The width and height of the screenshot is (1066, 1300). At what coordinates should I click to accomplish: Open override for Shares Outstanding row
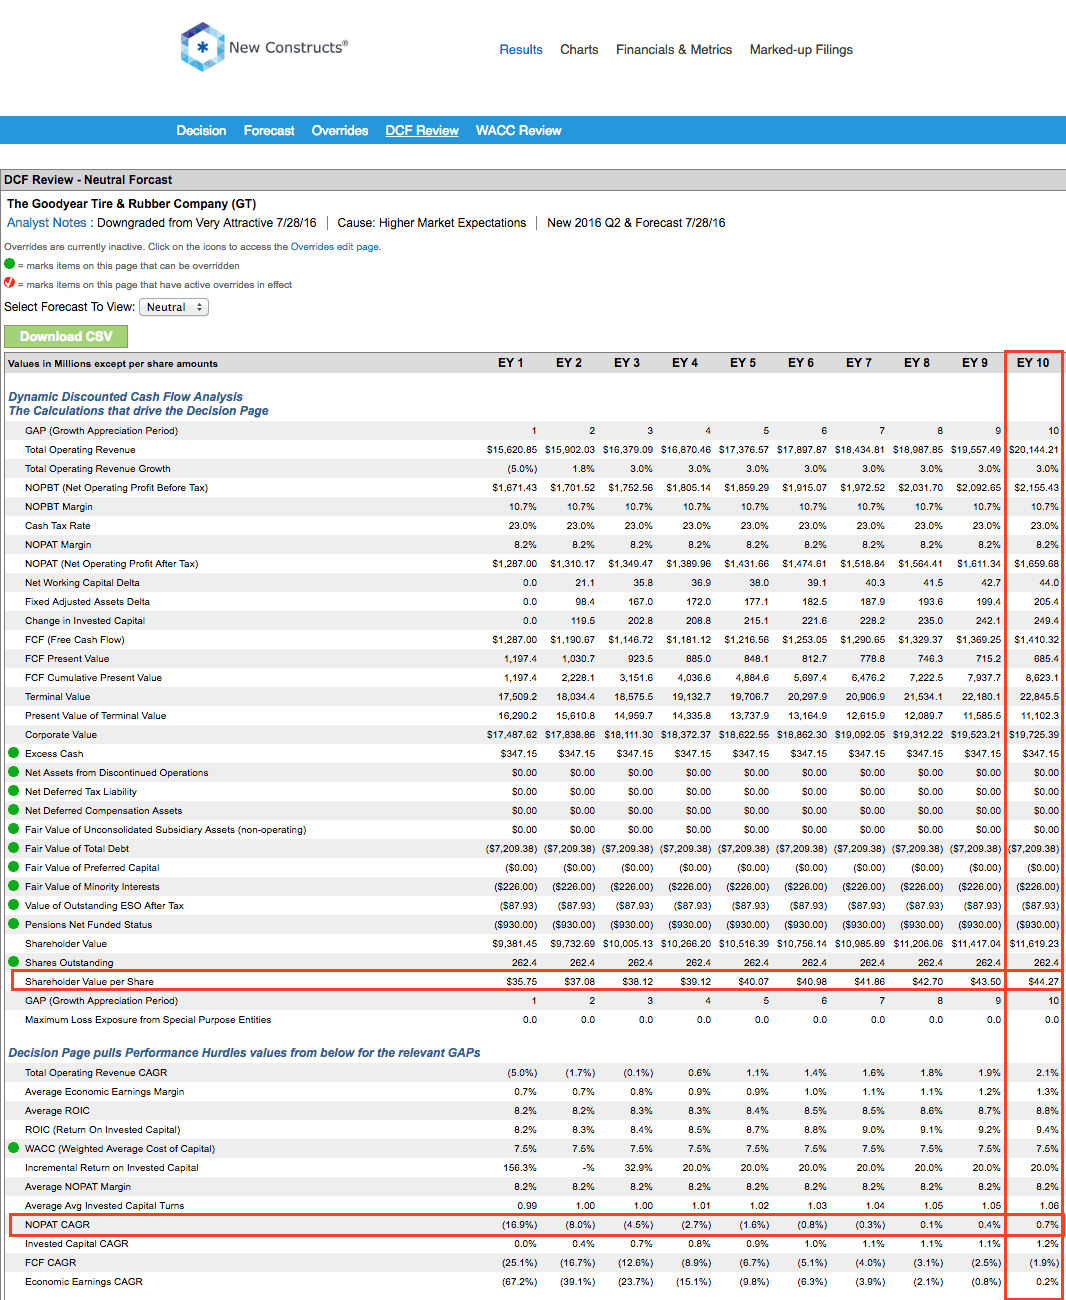pyautogui.click(x=14, y=962)
